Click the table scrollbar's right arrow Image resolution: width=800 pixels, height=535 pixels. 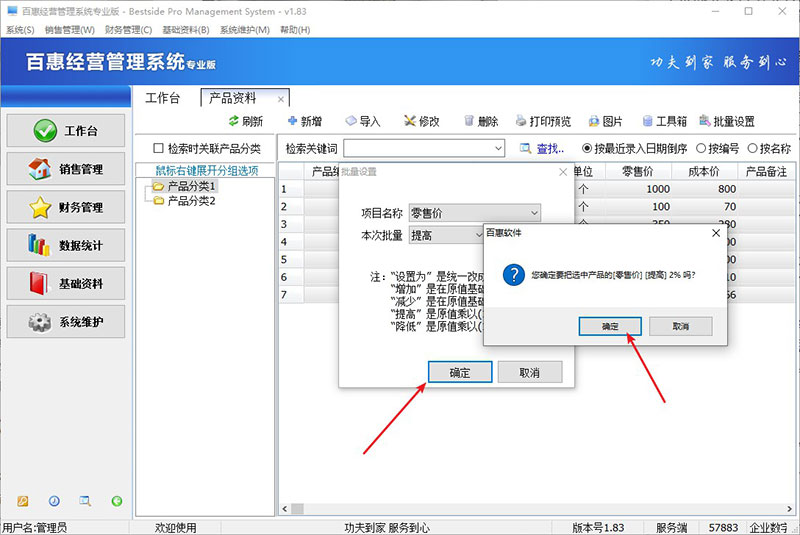pyautogui.click(x=789, y=508)
